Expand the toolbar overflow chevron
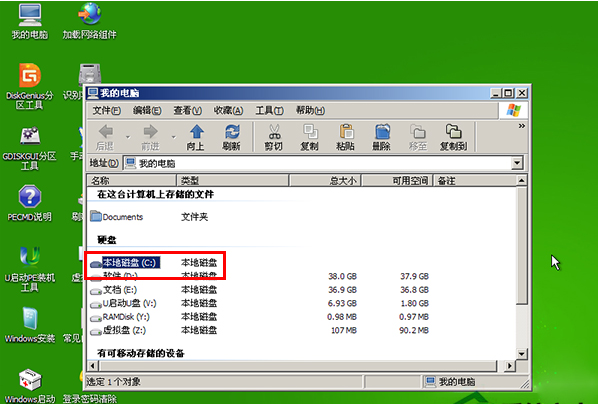598x404 pixels. tap(521, 126)
